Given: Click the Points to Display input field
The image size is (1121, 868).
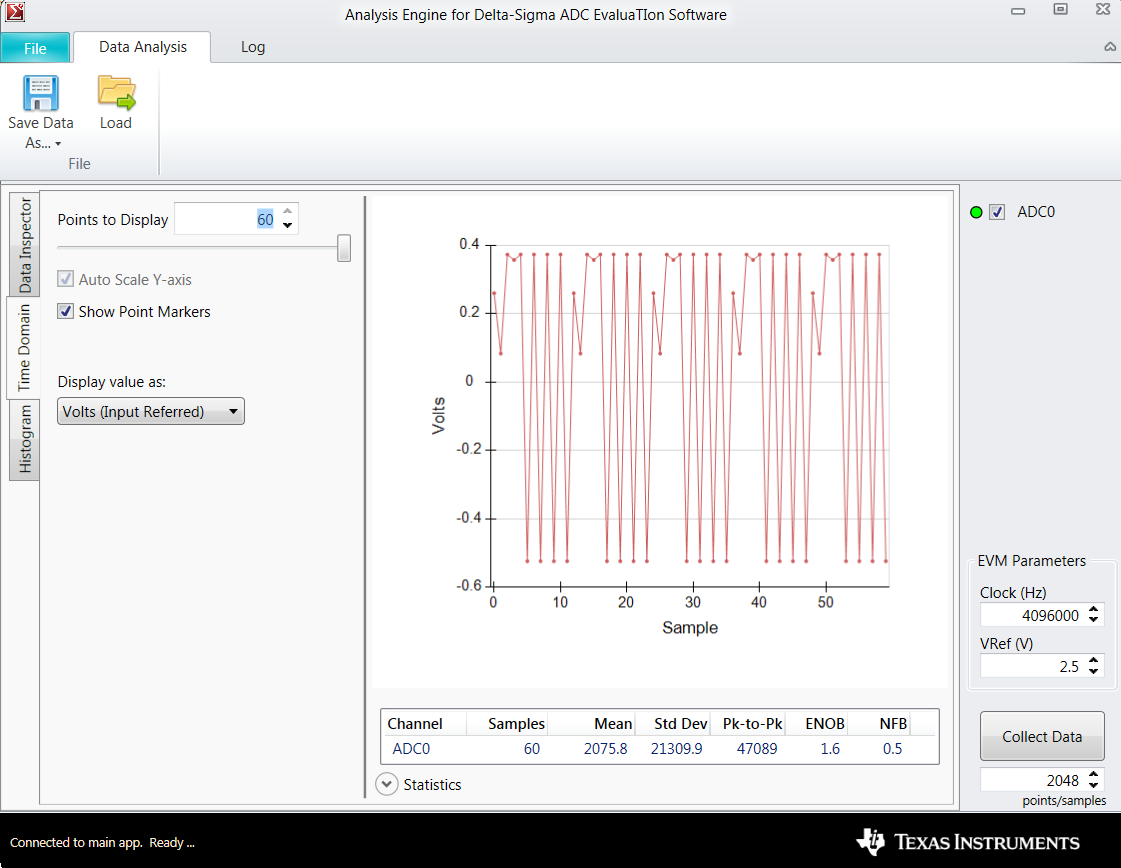Looking at the screenshot, I should pos(226,220).
